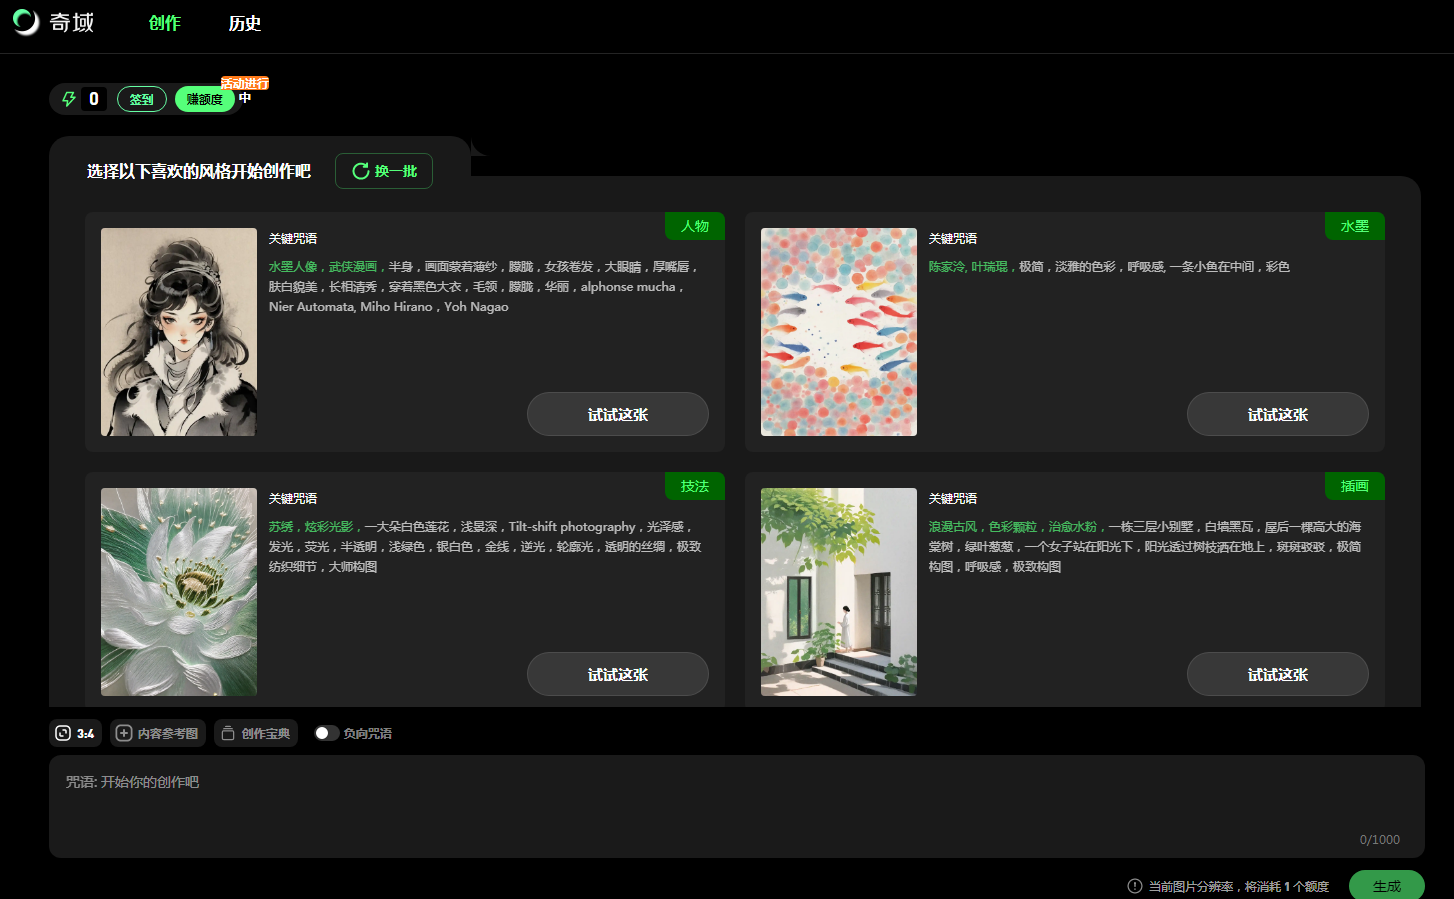The height and width of the screenshot is (899, 1454).
Task: Click 试试这张 for the villa illustration
Action: pos(1277,674)
